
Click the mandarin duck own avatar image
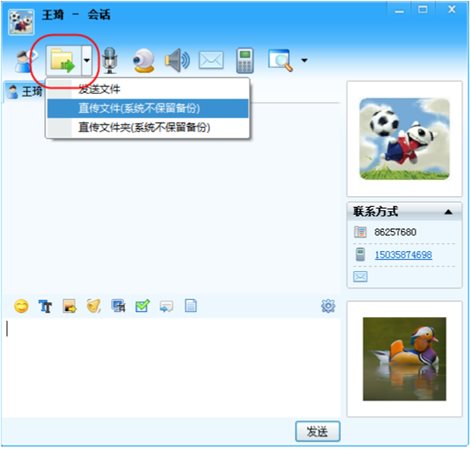pyautogui.click(x=404, y=359)
